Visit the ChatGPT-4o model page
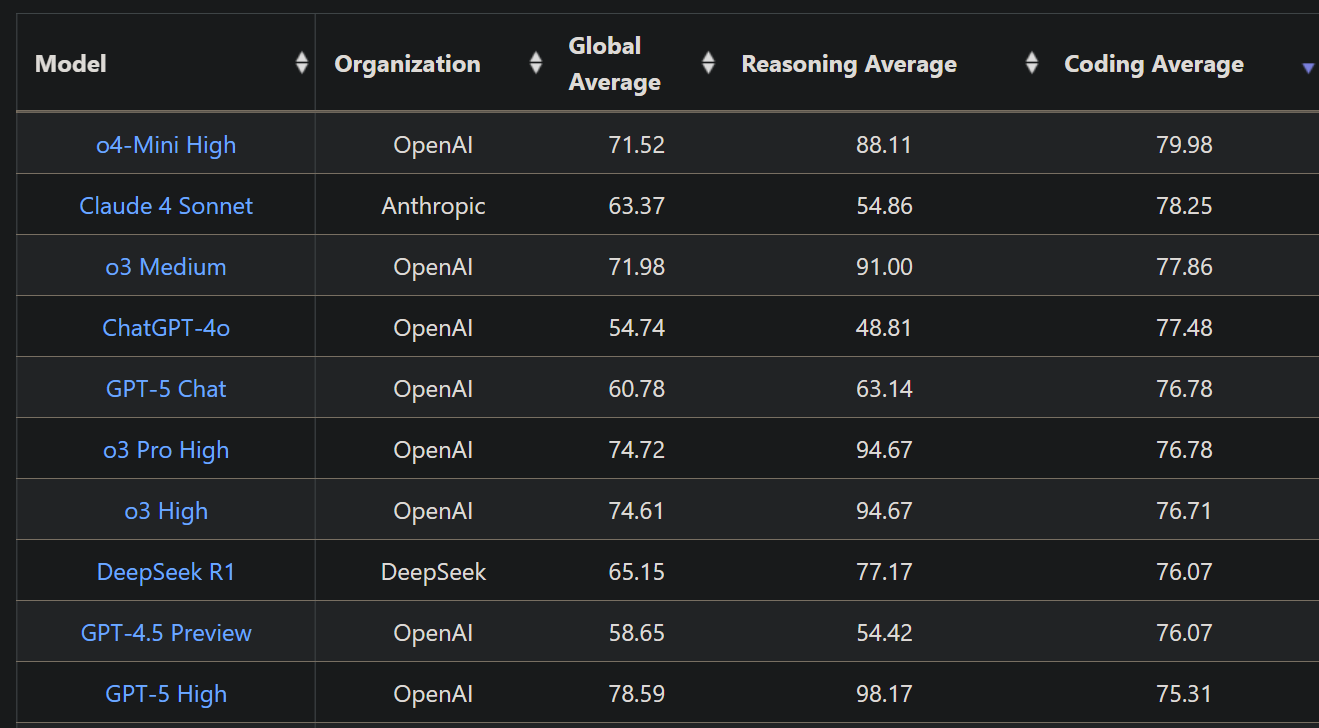 pyautogui.click(x=166, y=328)
